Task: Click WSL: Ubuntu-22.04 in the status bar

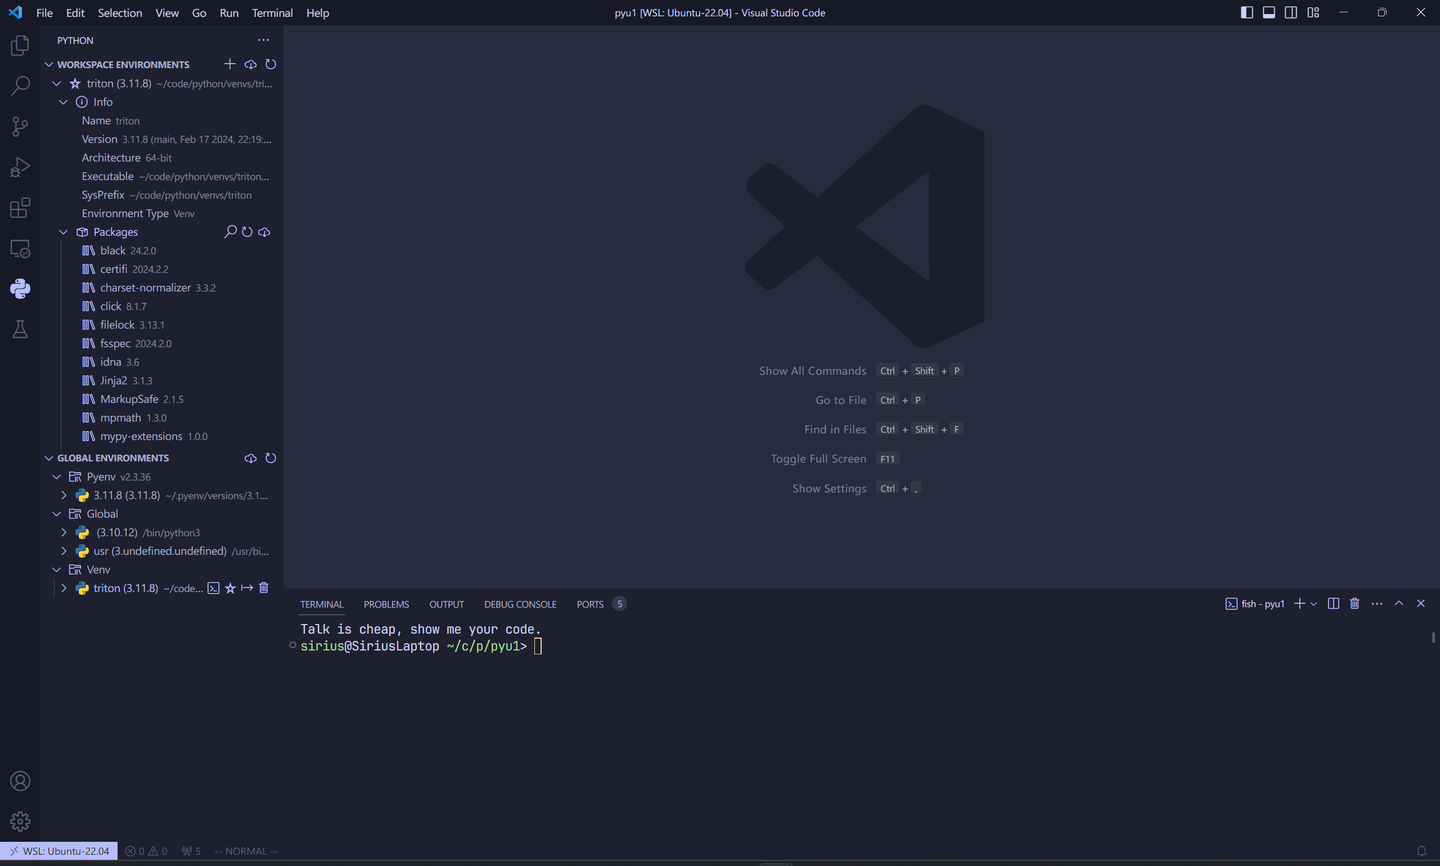Action: [60, 850]
